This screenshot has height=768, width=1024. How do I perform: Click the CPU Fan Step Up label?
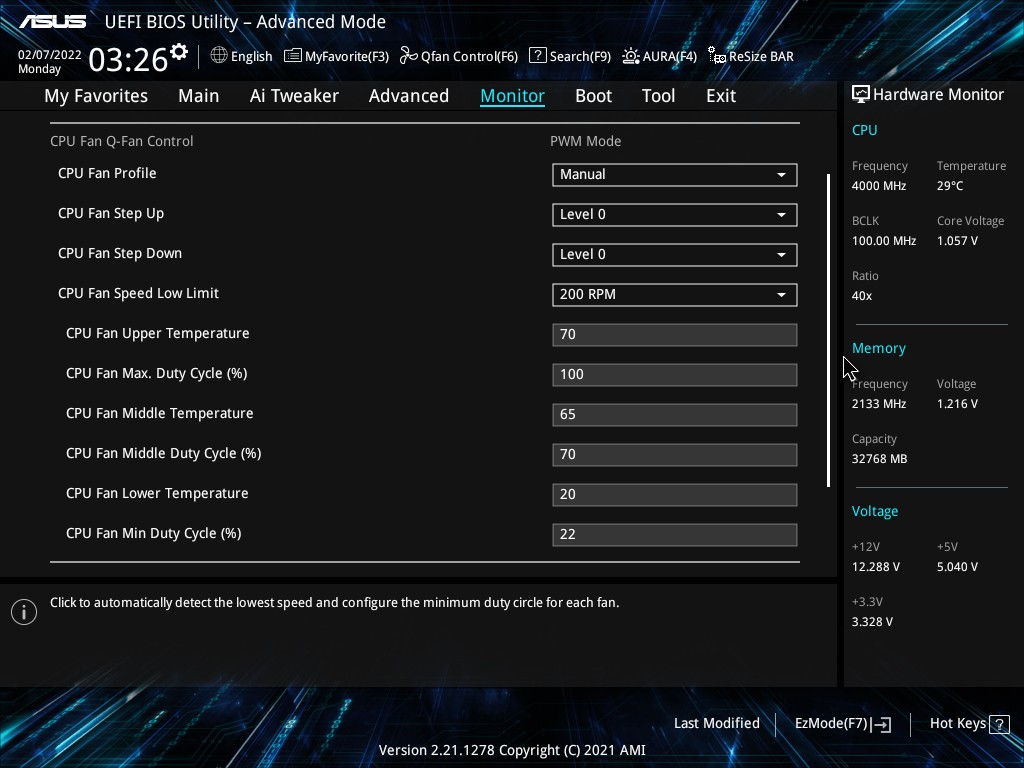coord(111,214)
